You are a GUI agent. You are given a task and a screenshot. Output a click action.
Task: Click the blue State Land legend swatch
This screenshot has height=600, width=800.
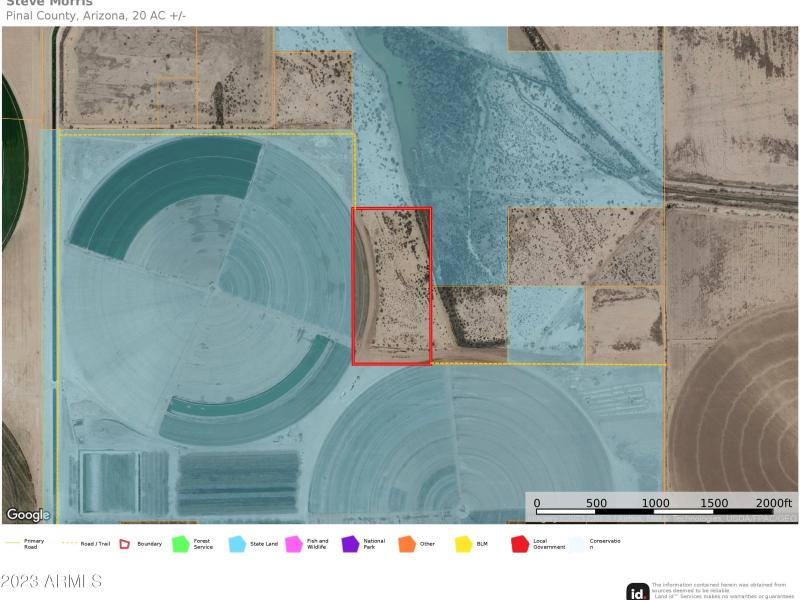[x=237, y=544]
